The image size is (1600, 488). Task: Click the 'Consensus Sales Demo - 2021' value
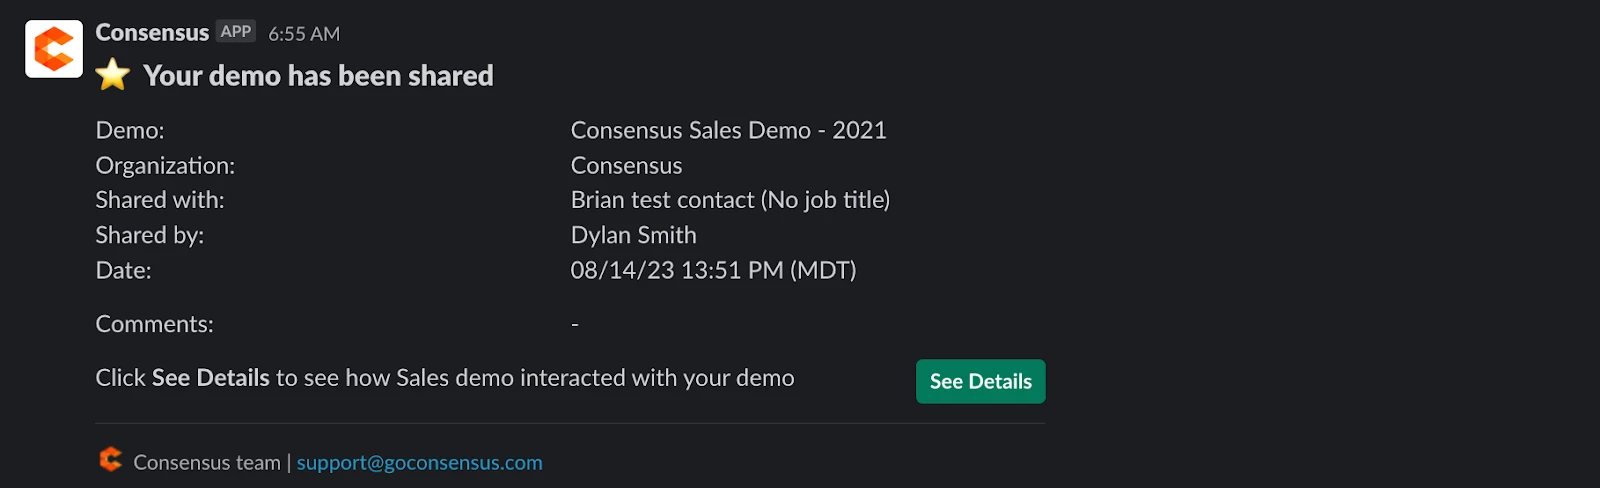click(728, 130)
